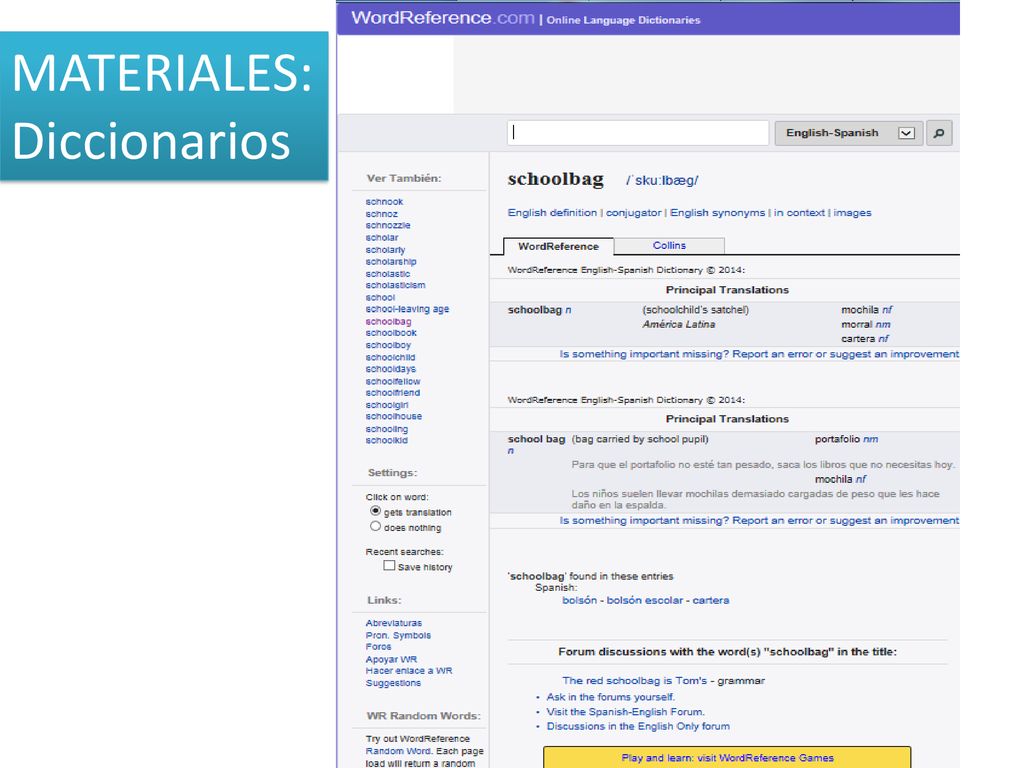Open the images link
Screen dimensions: 1024x768
coord(852,213)
